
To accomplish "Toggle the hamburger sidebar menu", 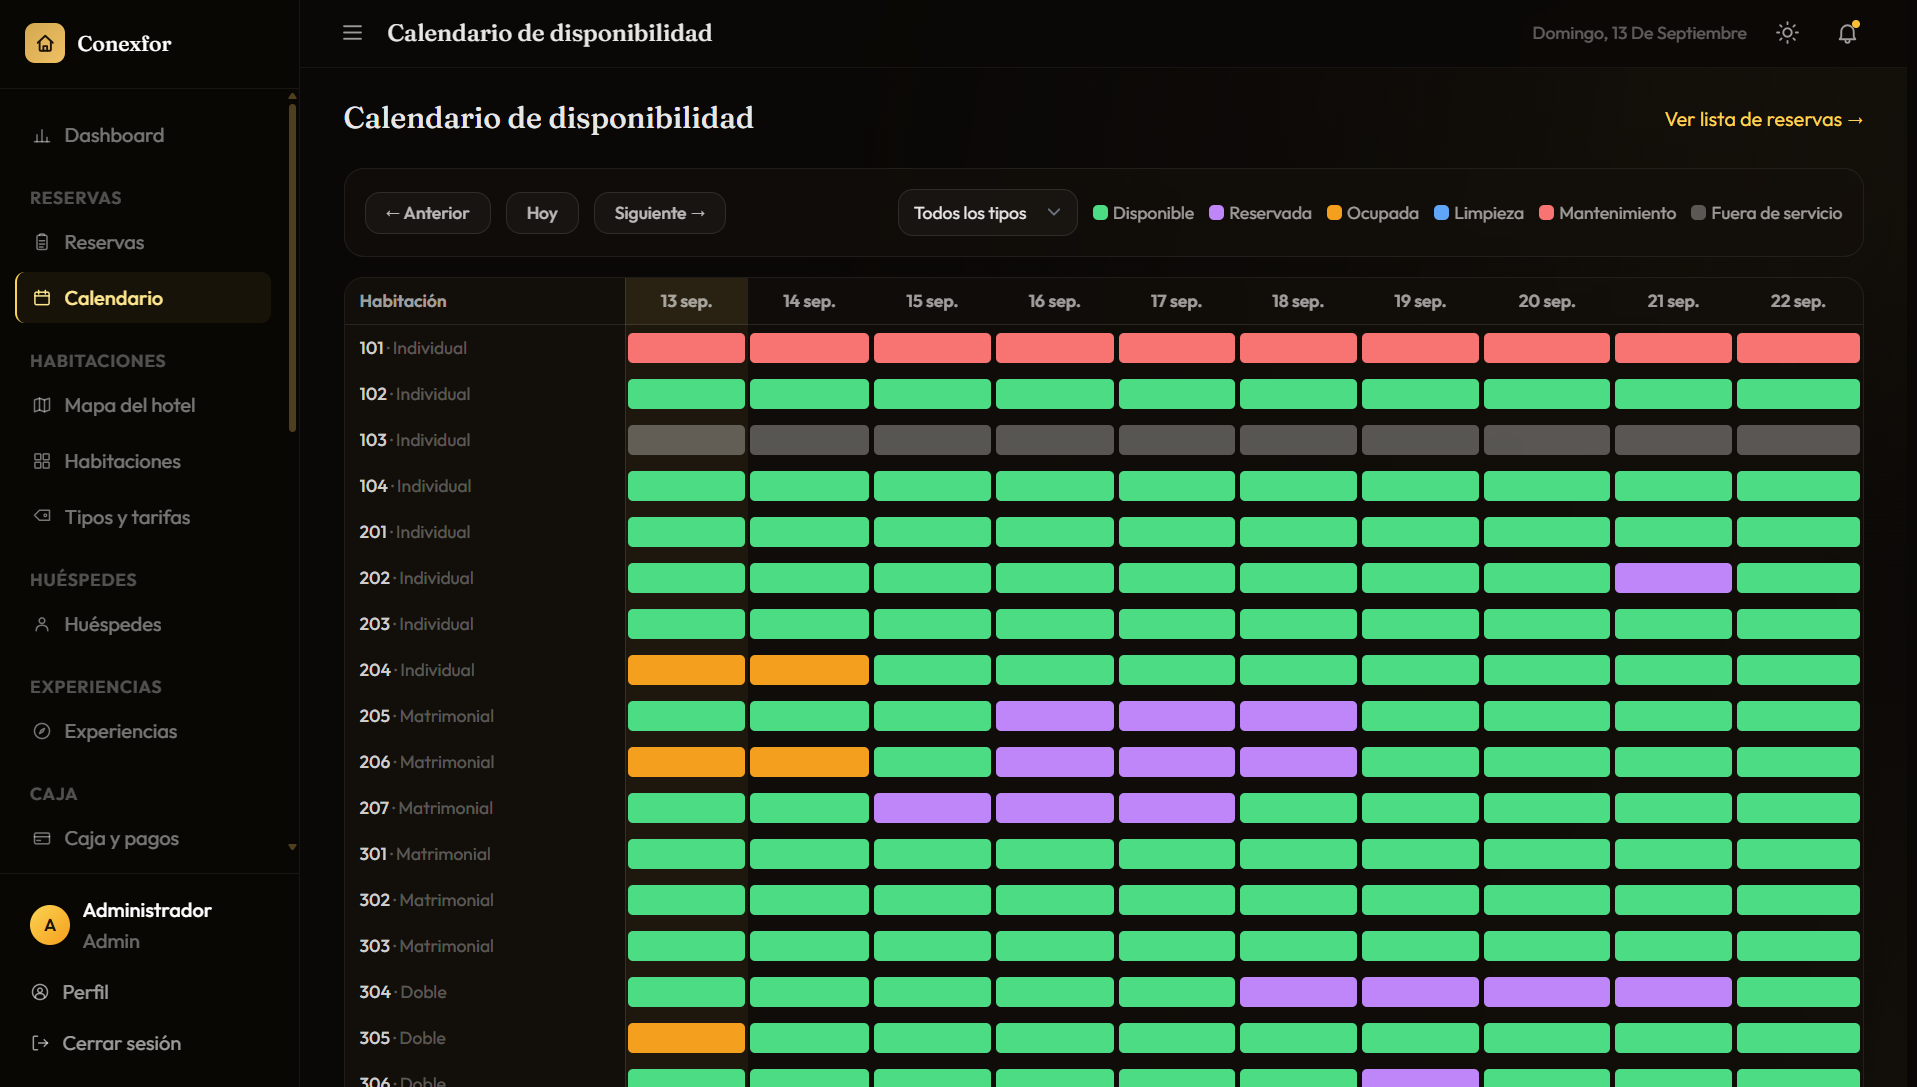I will click(x=352, y=33).
